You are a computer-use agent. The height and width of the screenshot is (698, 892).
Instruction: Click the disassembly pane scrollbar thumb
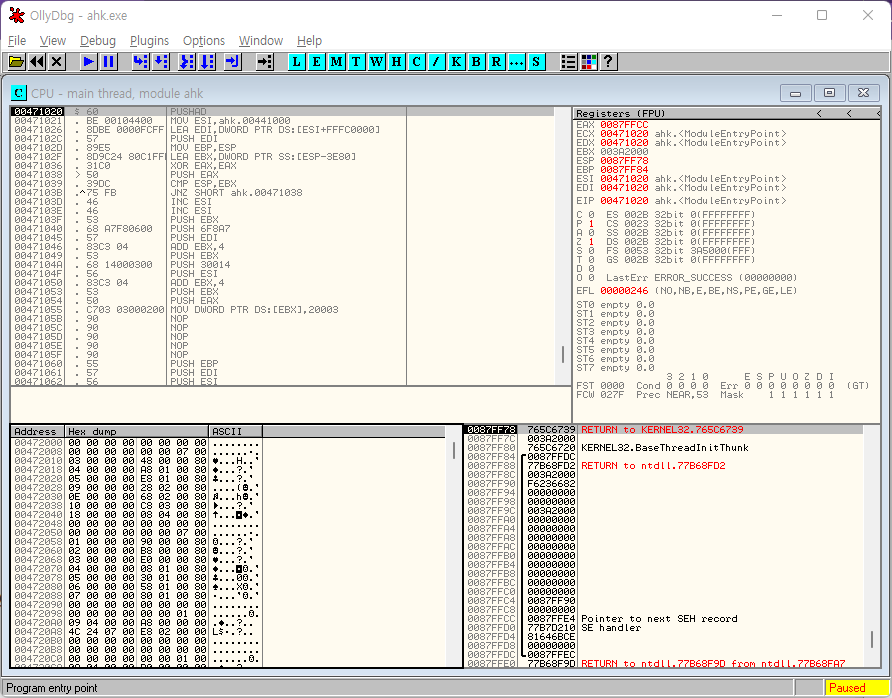point(563,354)
